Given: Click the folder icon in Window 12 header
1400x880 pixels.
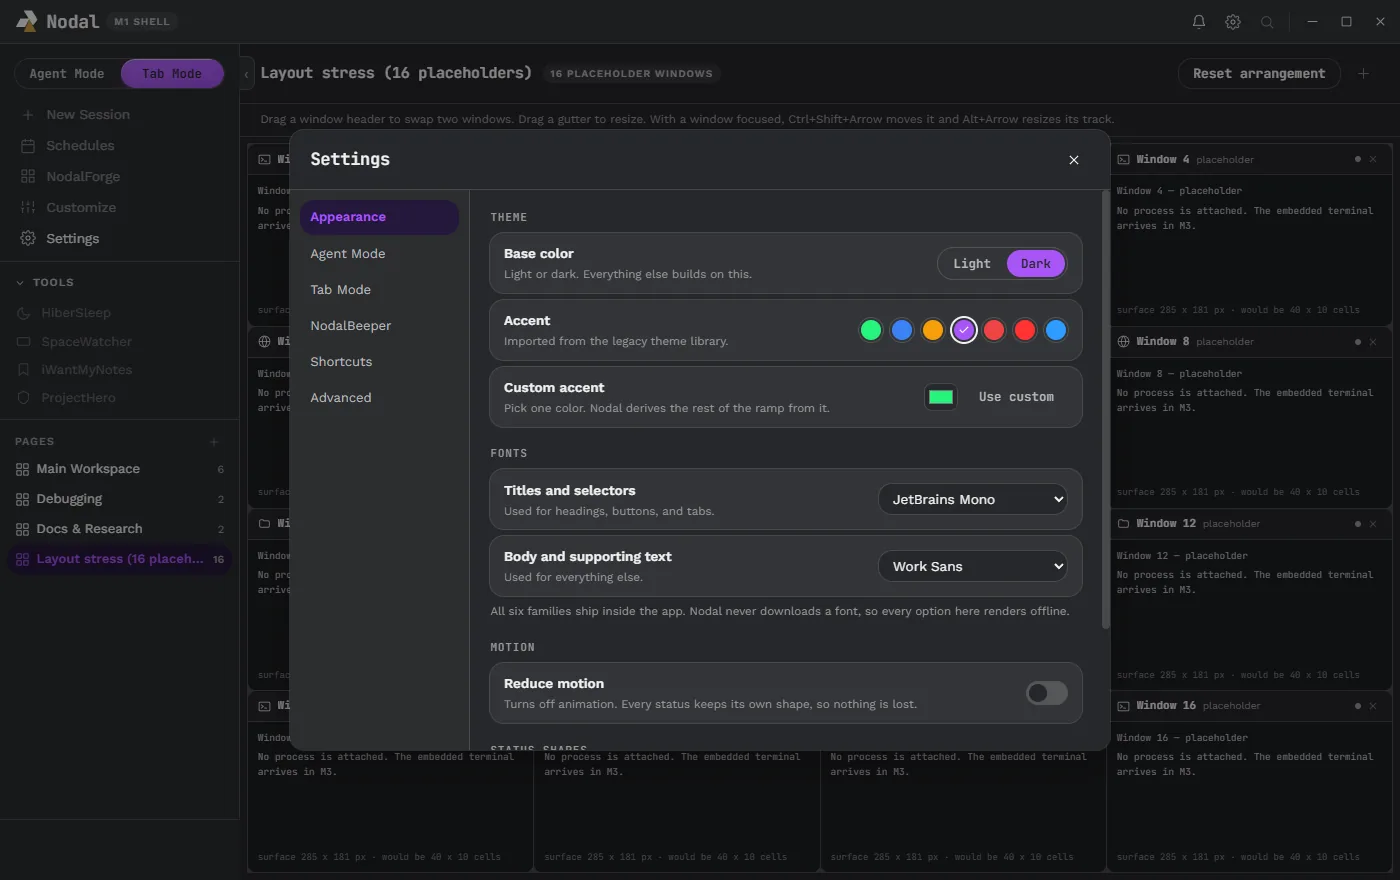Looking at the screenshot, I should (1124, 523).
